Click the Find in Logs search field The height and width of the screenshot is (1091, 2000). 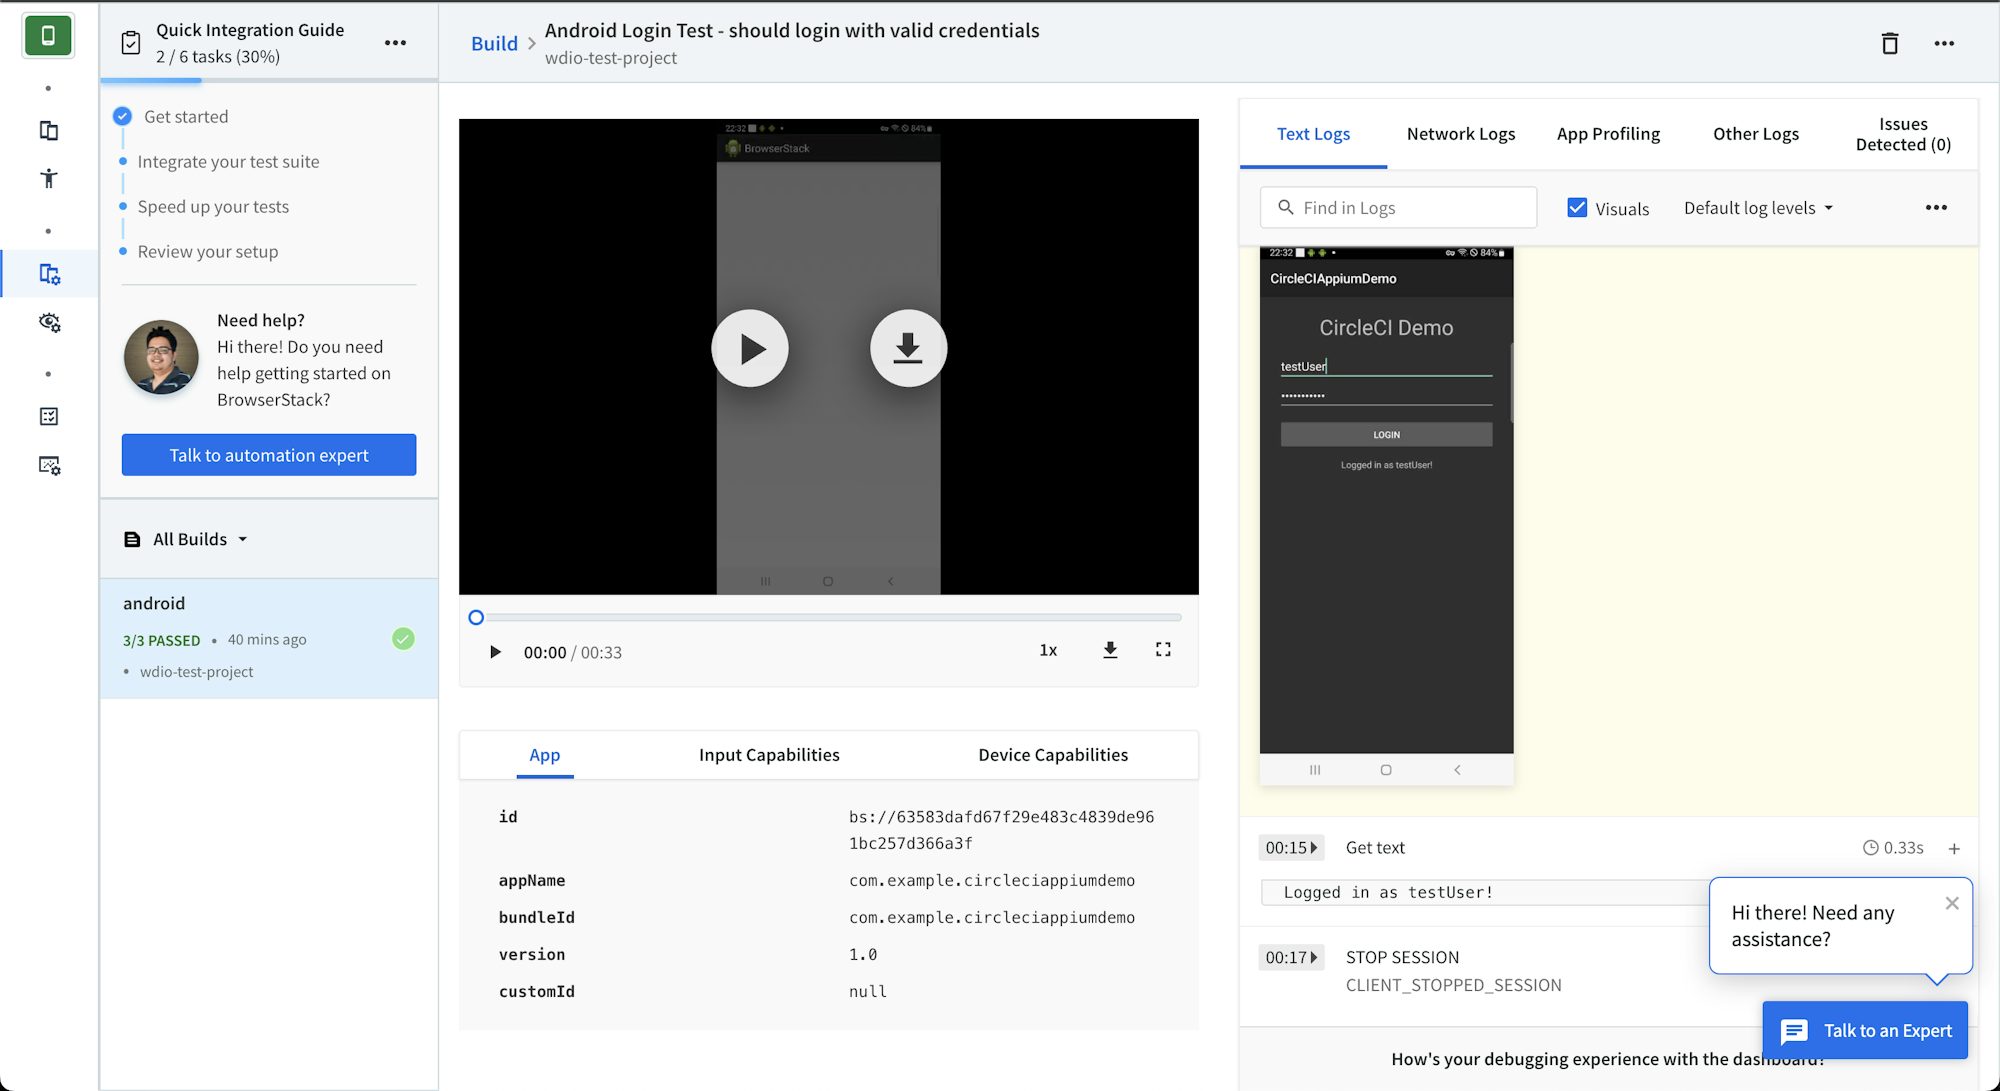click(x=1398, y=207)
